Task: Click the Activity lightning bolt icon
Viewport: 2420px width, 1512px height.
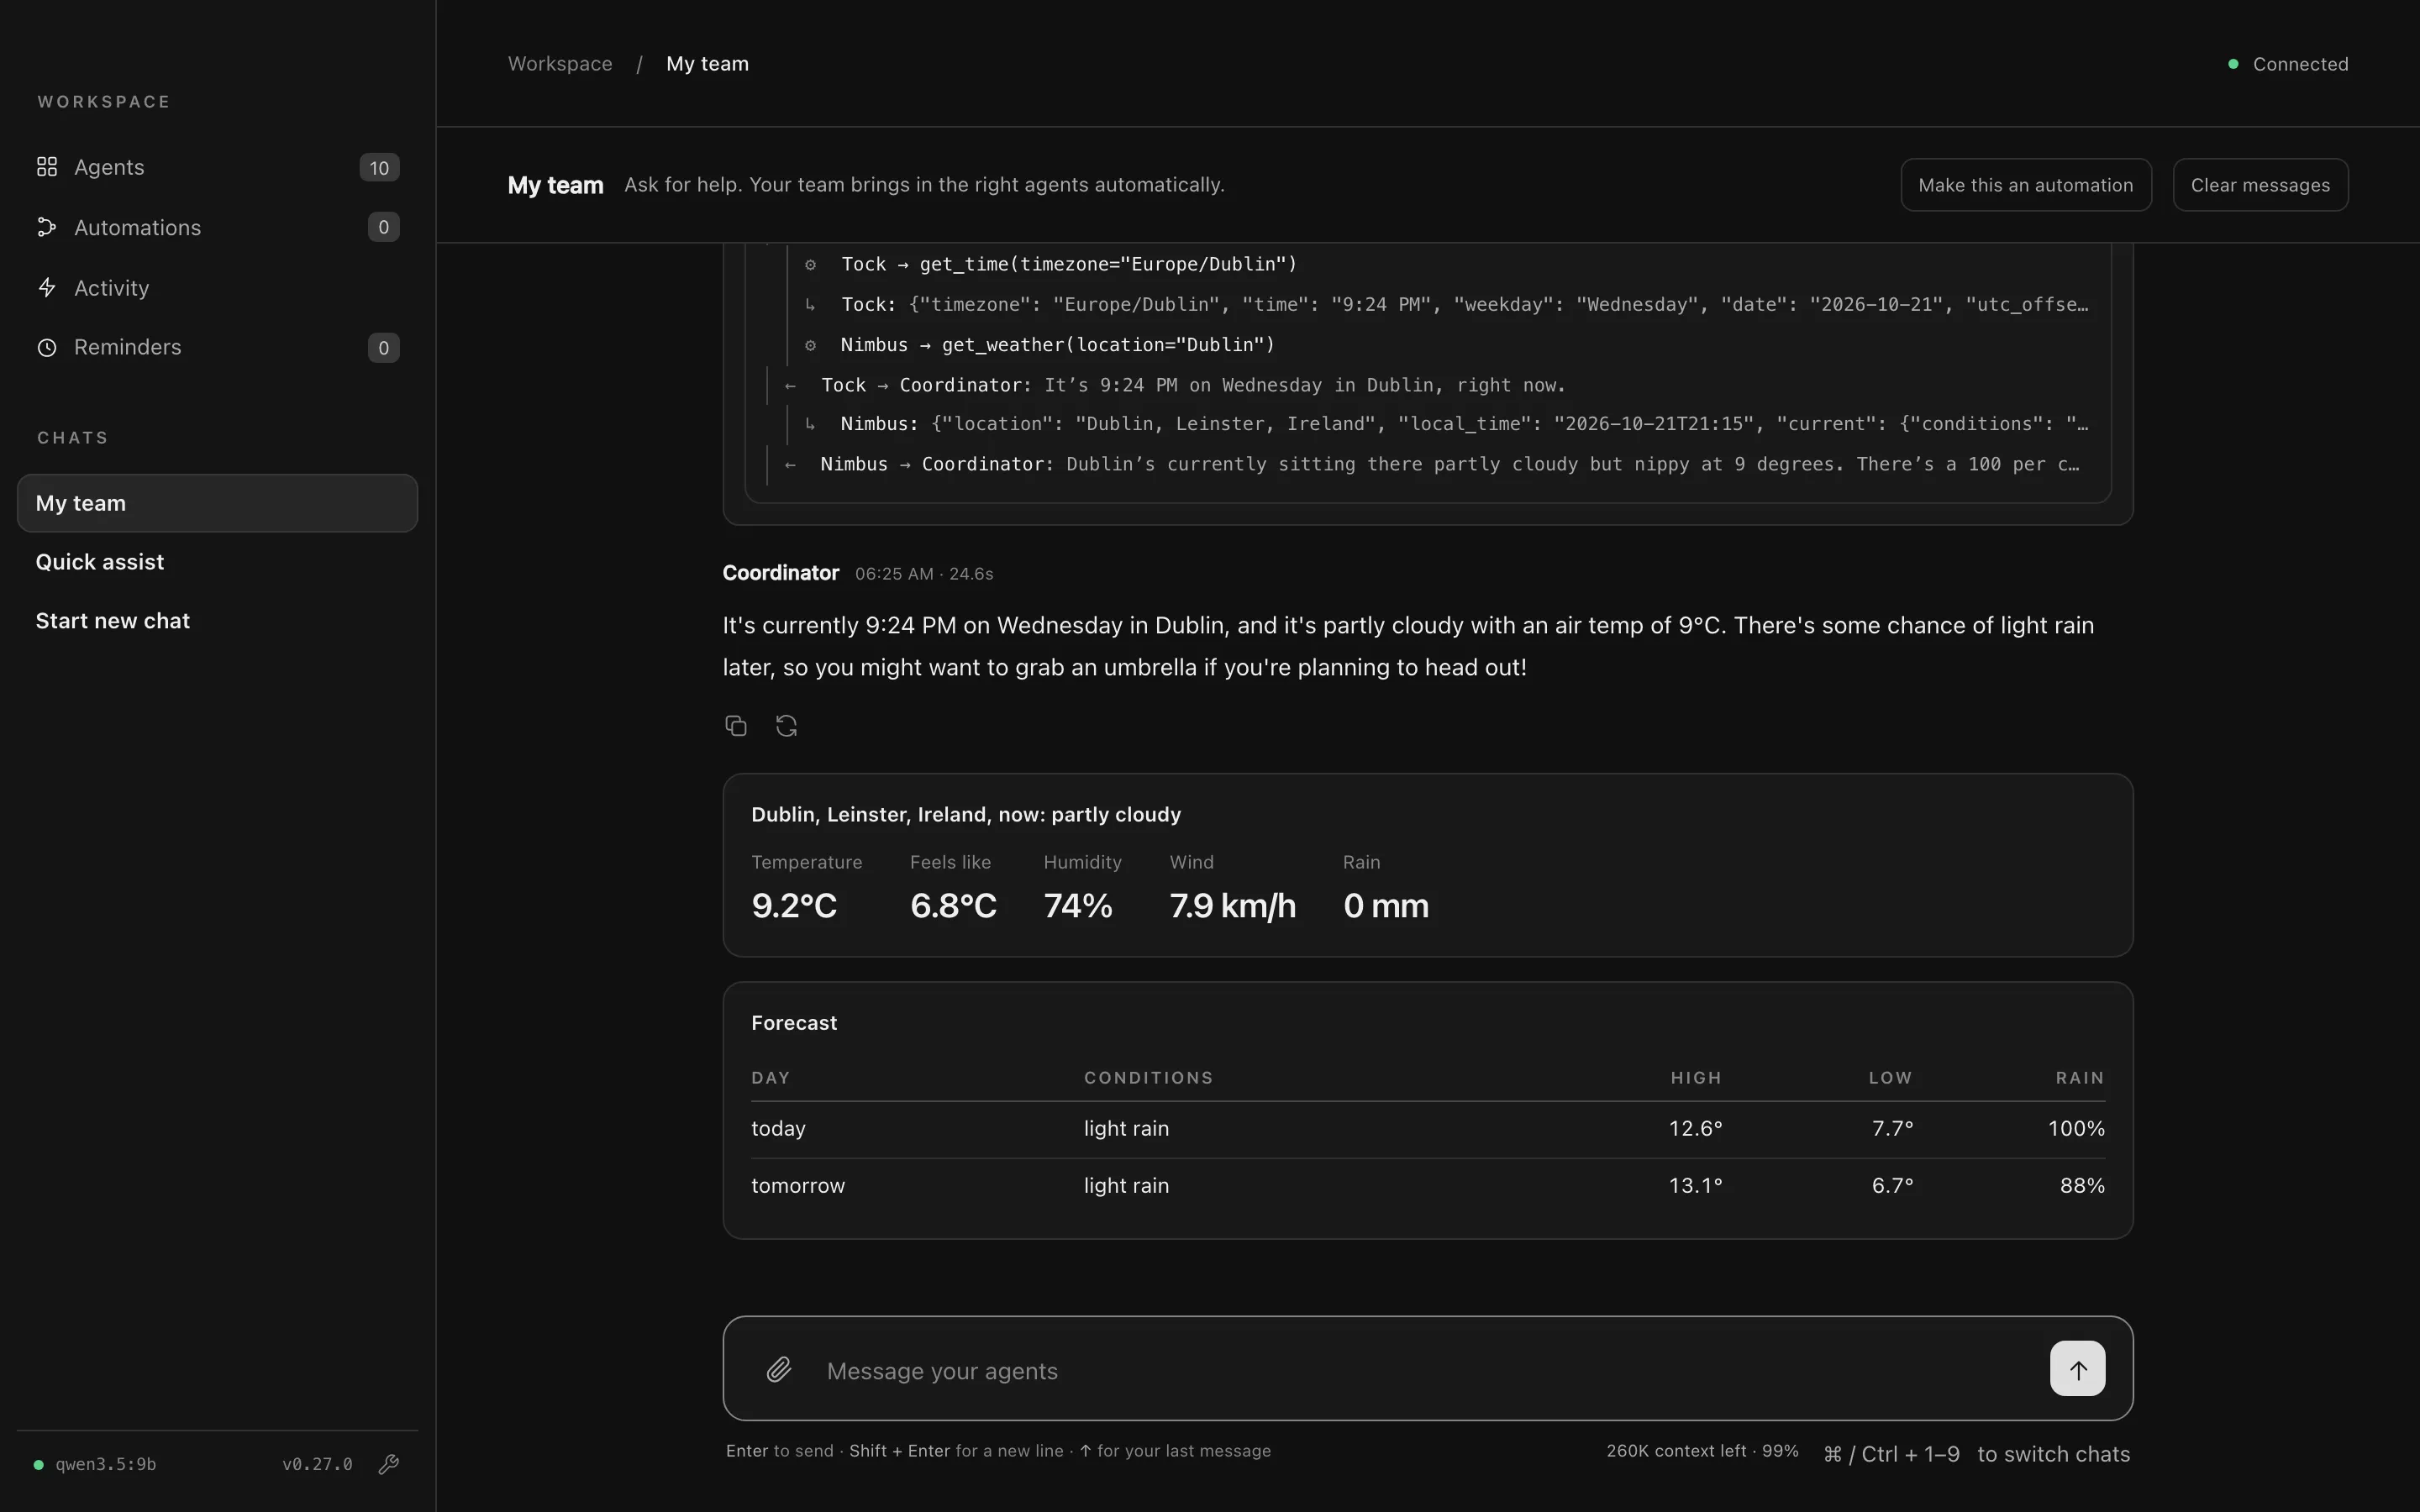Action: pos(47,288)
